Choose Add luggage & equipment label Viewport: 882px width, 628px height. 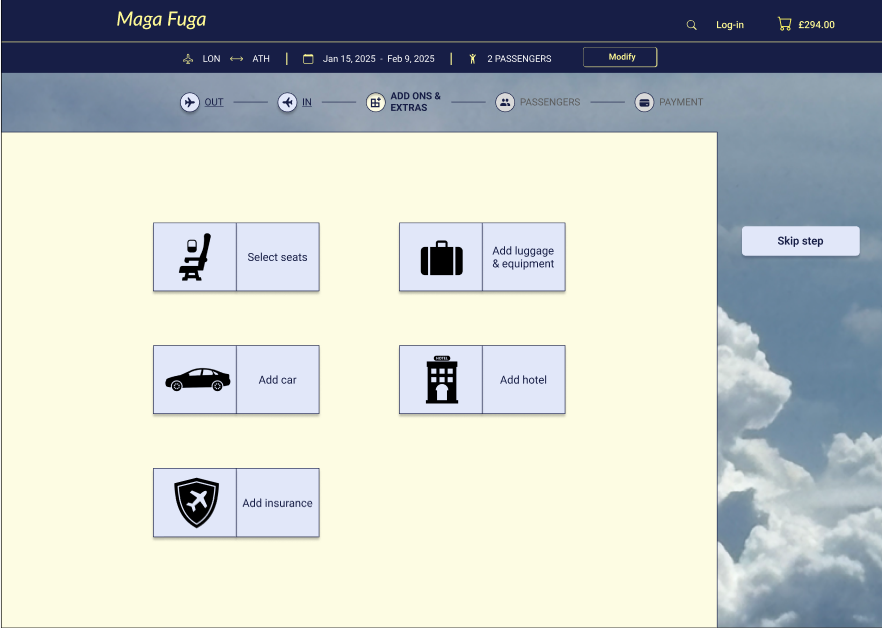coord(523,257)
